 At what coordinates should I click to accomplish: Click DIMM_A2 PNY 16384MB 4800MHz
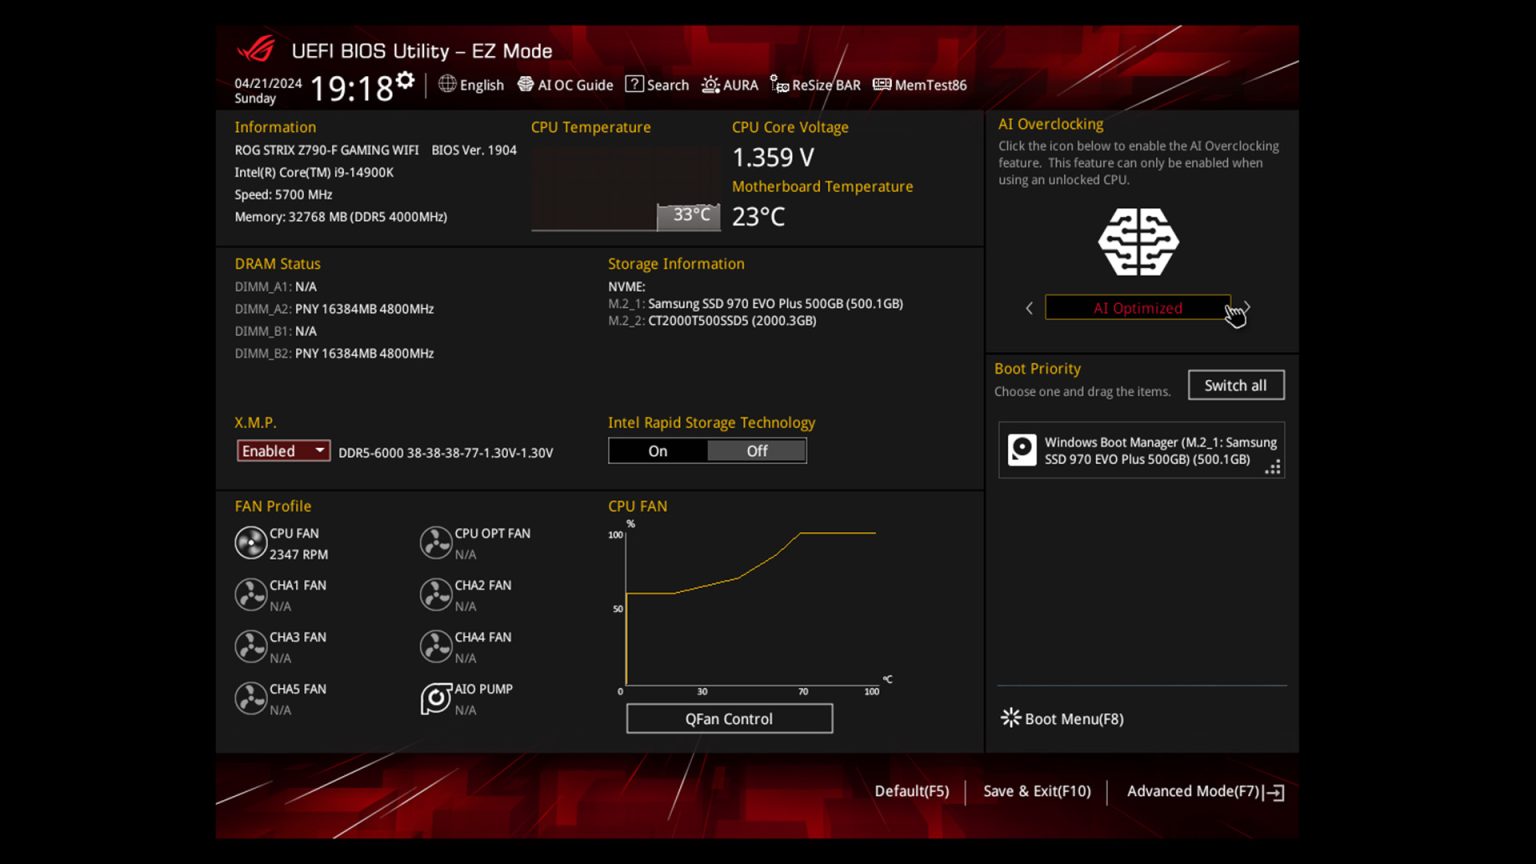334,309
